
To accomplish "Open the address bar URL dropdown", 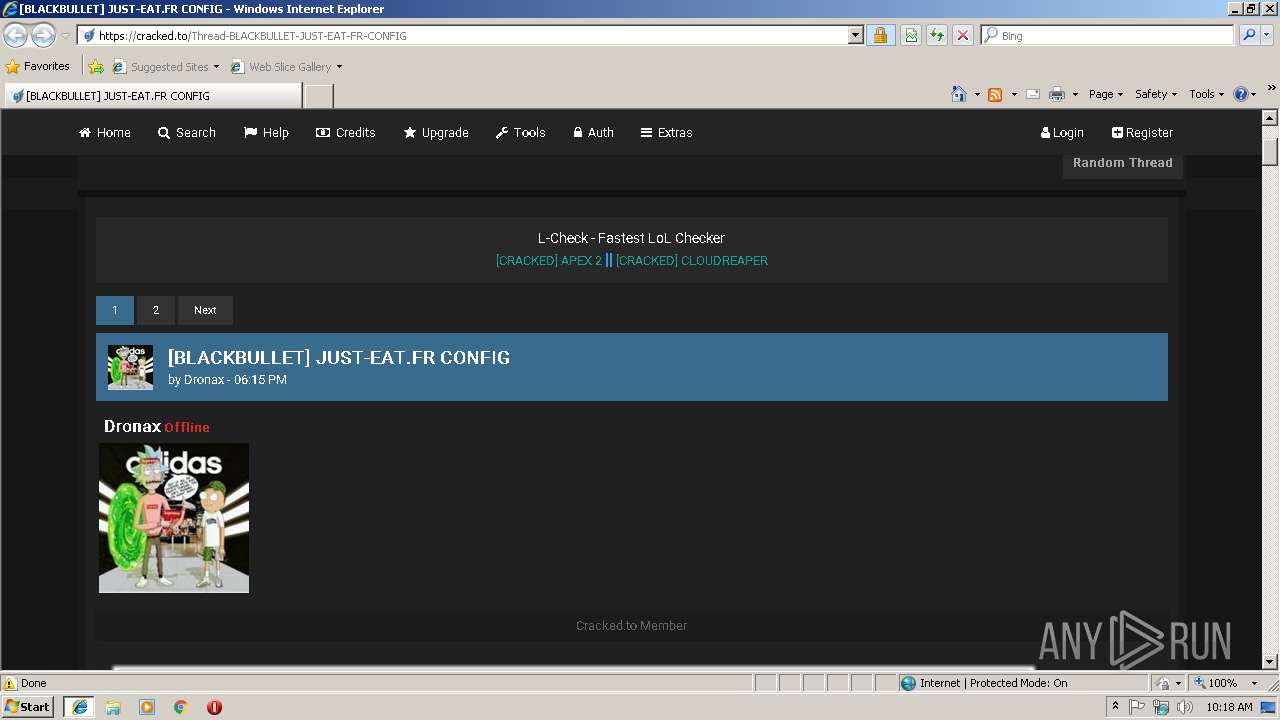I will [855, 35].
